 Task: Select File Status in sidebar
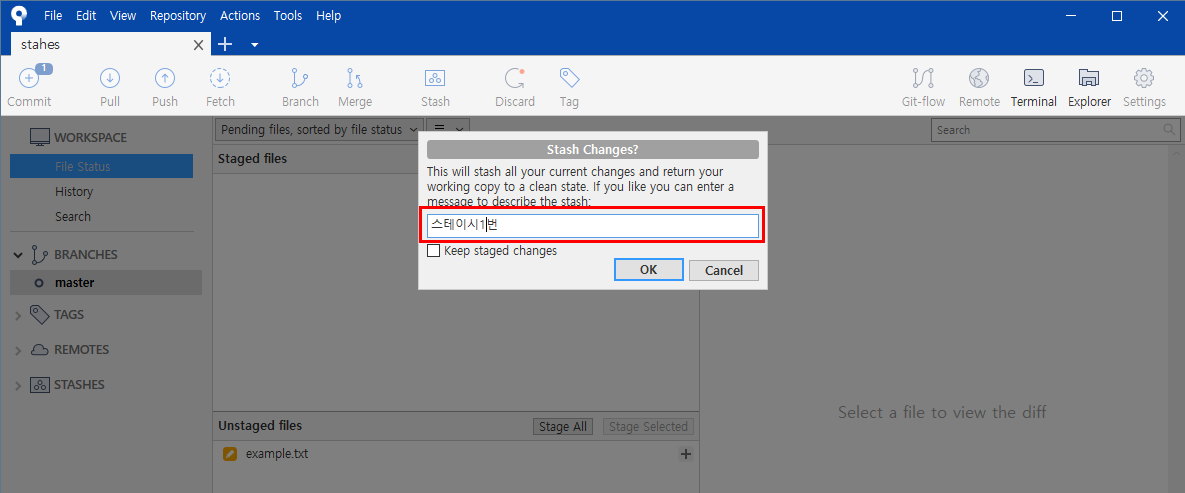(x=101, y=166)
